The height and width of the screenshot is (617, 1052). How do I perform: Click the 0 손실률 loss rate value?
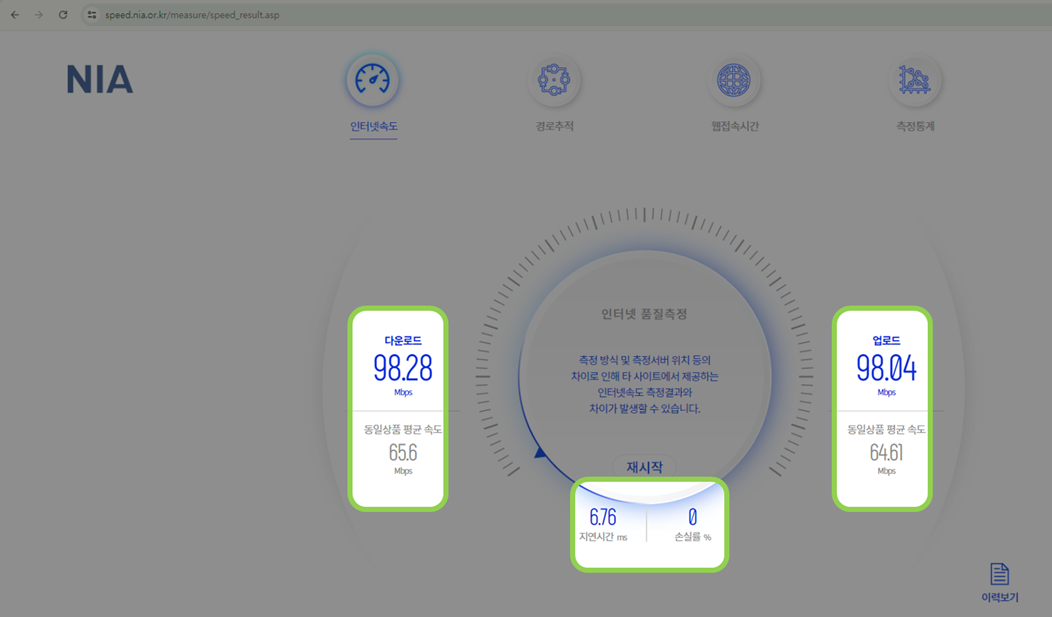(x=692, y=516)
